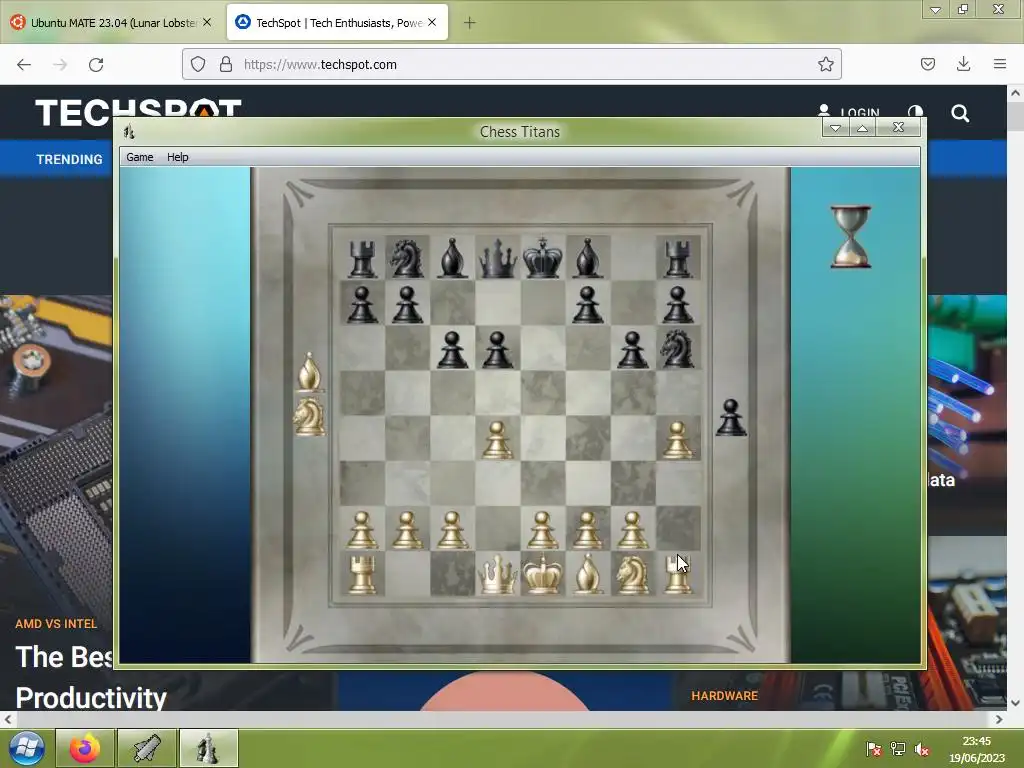Image resolution: width=1024 pixels, height=768 pixels.
Task: Open a new browser tab
Action: point(469,23)
